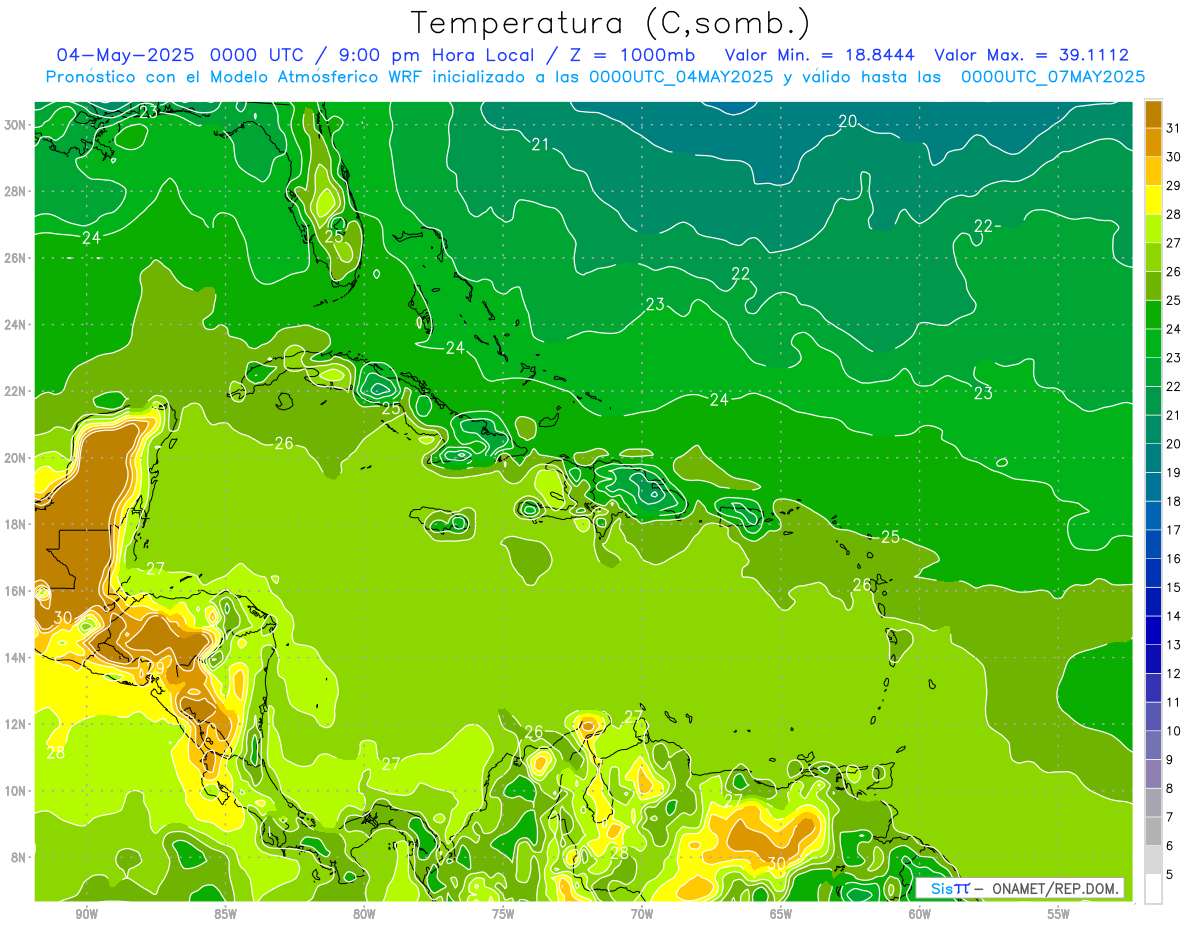Click the '85W' longitude axis label
Screen dimensions: 1200x927
(x=225, y=913)
